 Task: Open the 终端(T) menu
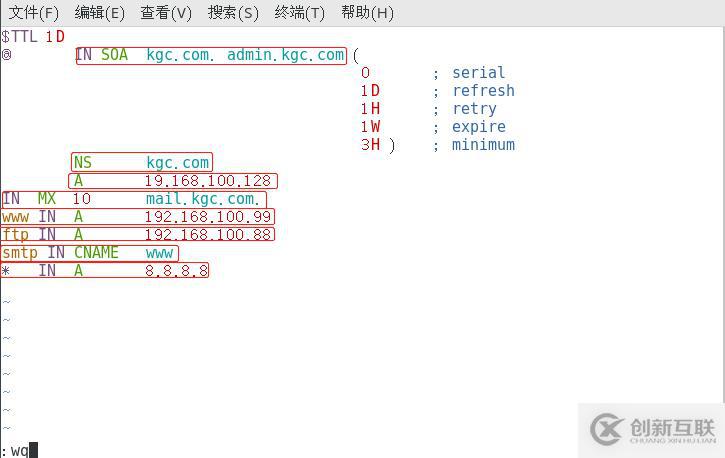[300, 13]
